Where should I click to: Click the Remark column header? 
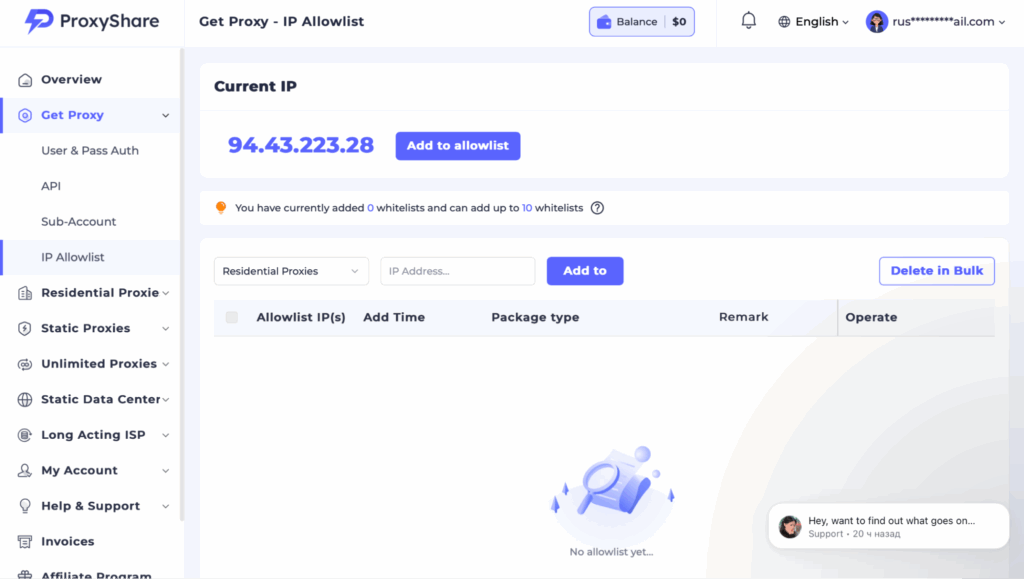point(744,317)
